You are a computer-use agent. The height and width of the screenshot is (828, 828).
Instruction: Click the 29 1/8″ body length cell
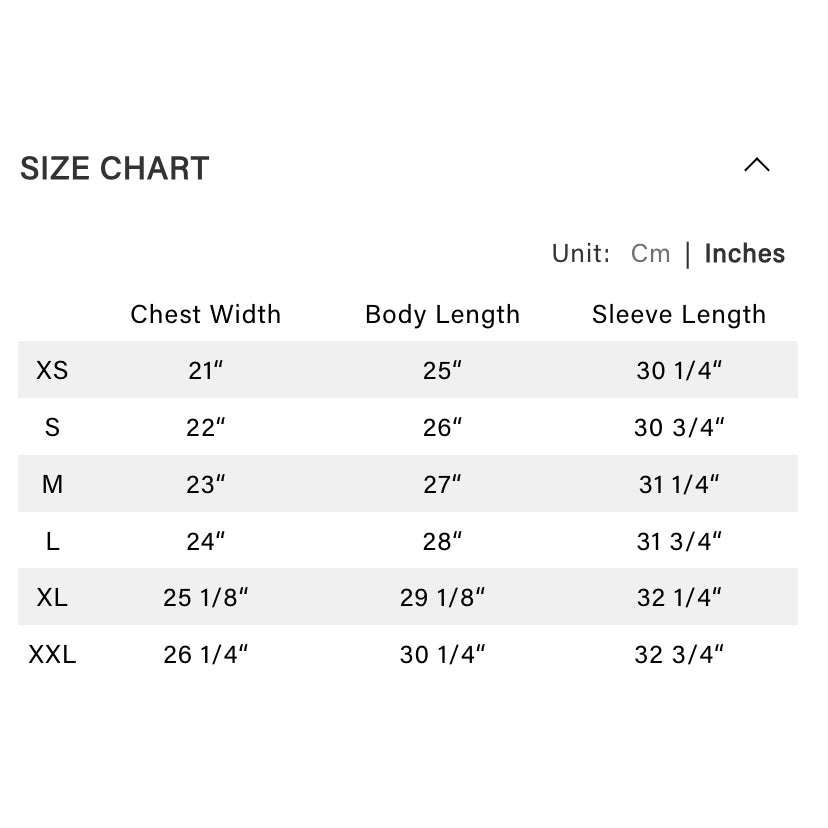(442, 598)
